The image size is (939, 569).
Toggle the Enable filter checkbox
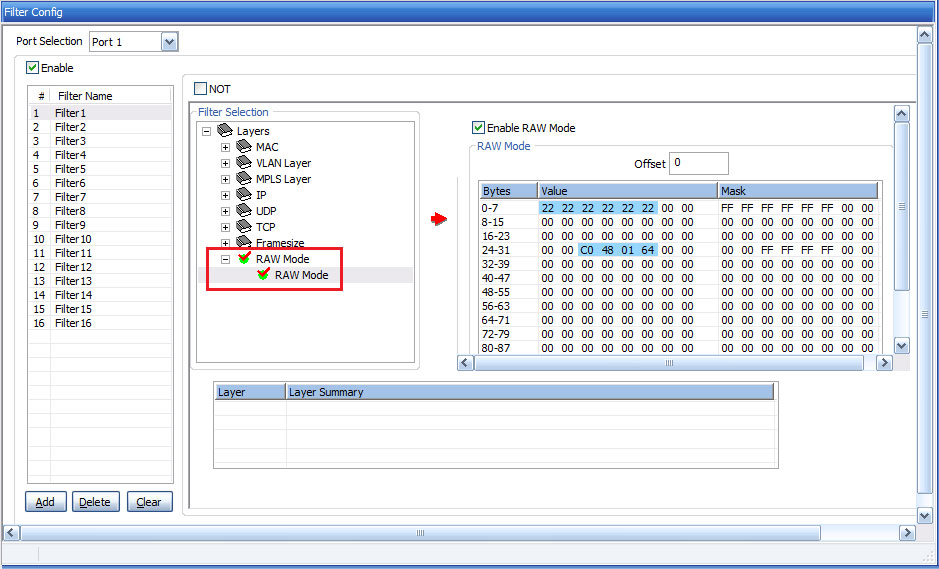[x=32, y=68]
